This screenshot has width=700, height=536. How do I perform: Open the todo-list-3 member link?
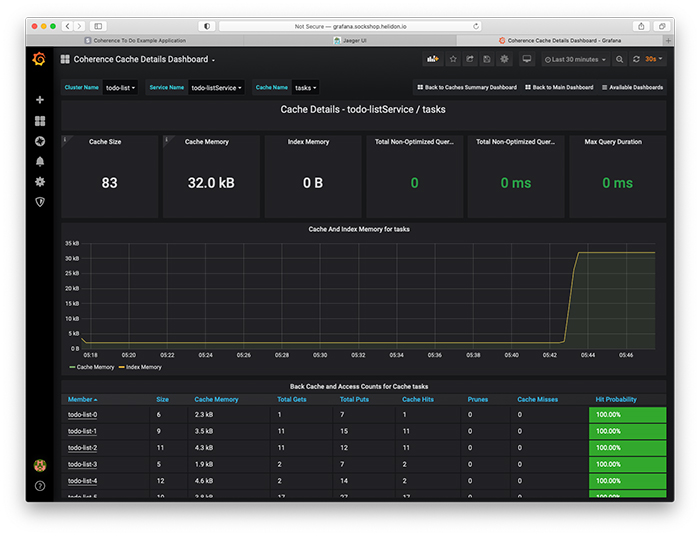click(83, 464)
